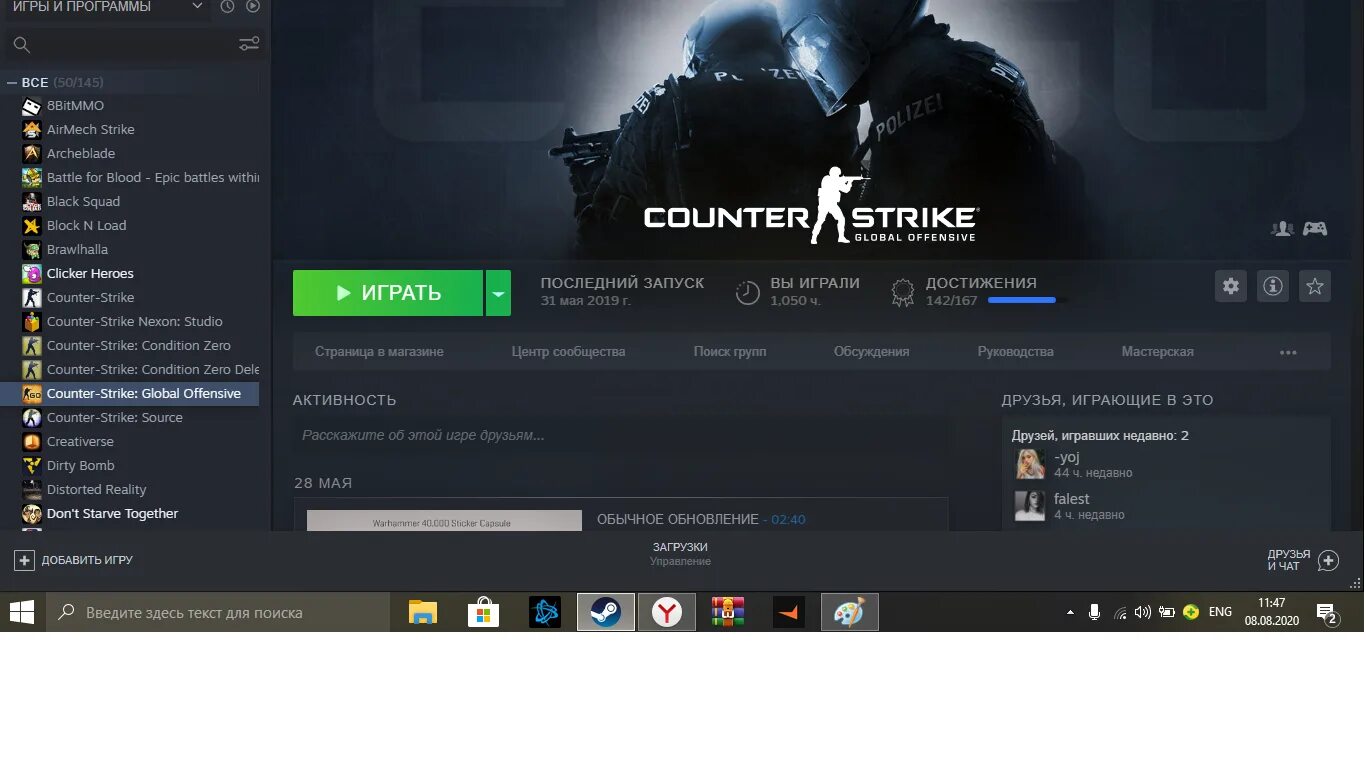1366x768 pixels.
Task: Open the volume tray icon
Action: [1143, 612]
